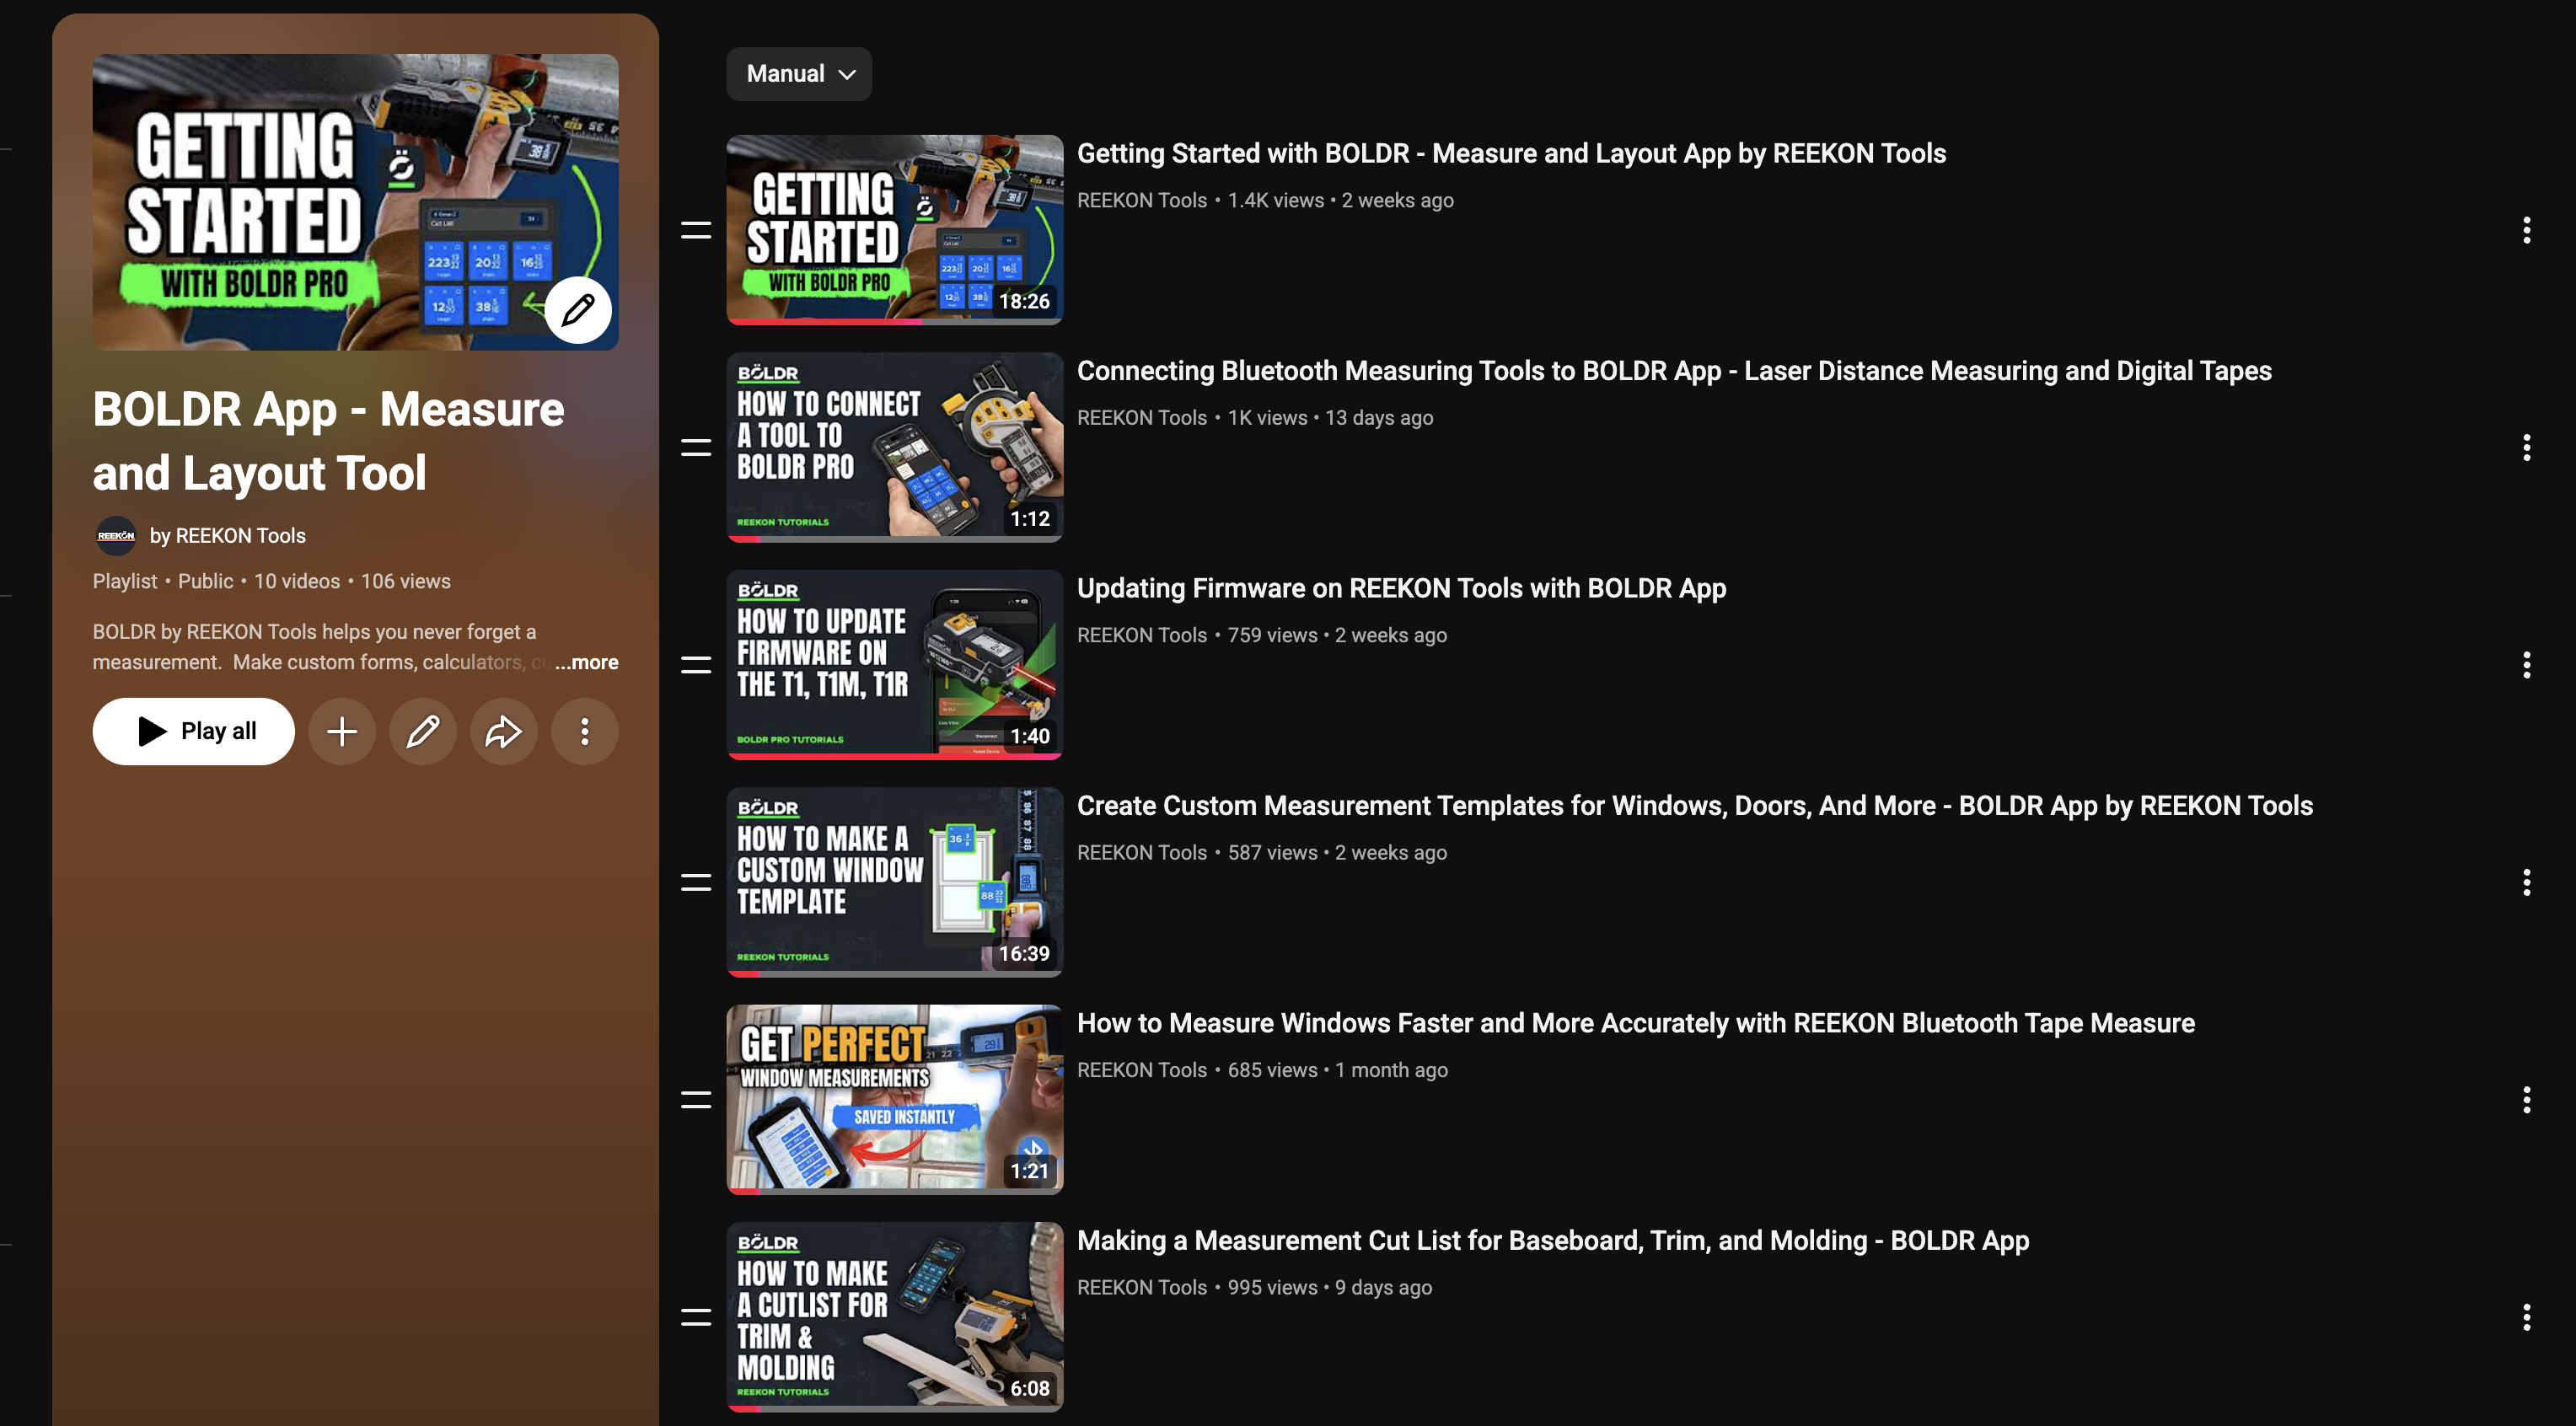Grab reorder handle for Measure Windows Faster video

click(696, 1100)
